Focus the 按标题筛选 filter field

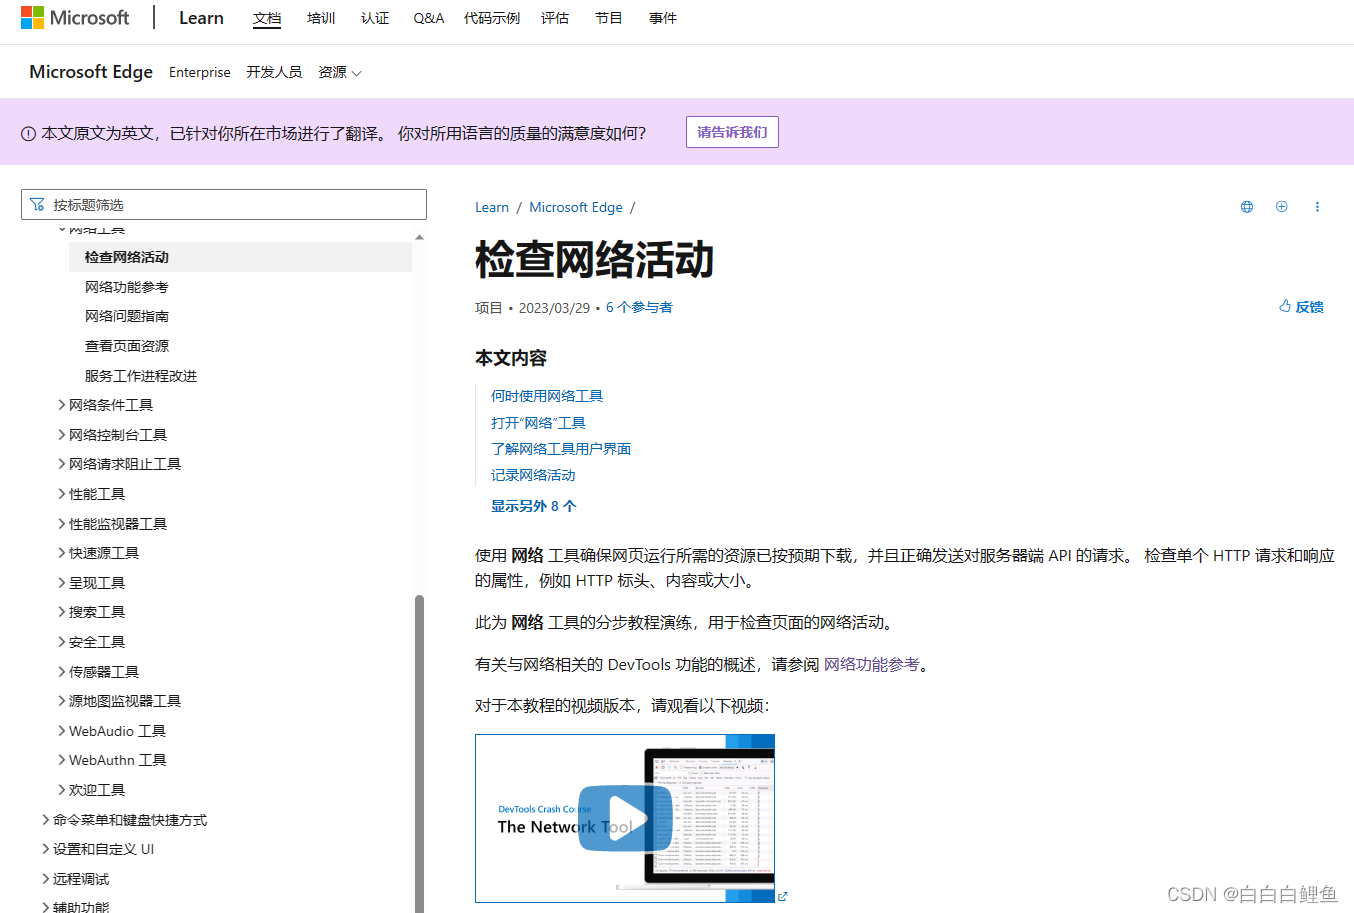(x=224, y=204)
